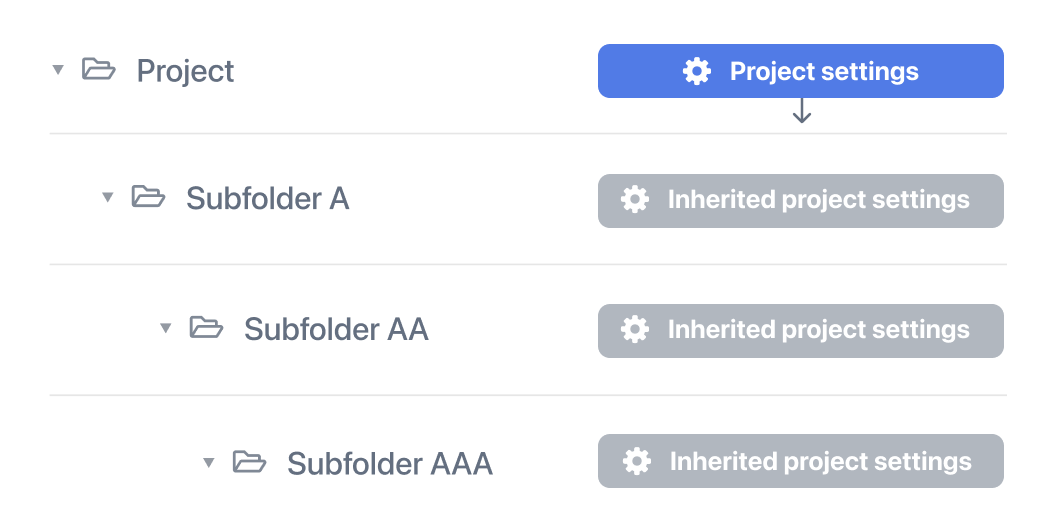This screenshot has width=1060, height=532.
Task: Select the Project folder label
Action: [185, 71]
